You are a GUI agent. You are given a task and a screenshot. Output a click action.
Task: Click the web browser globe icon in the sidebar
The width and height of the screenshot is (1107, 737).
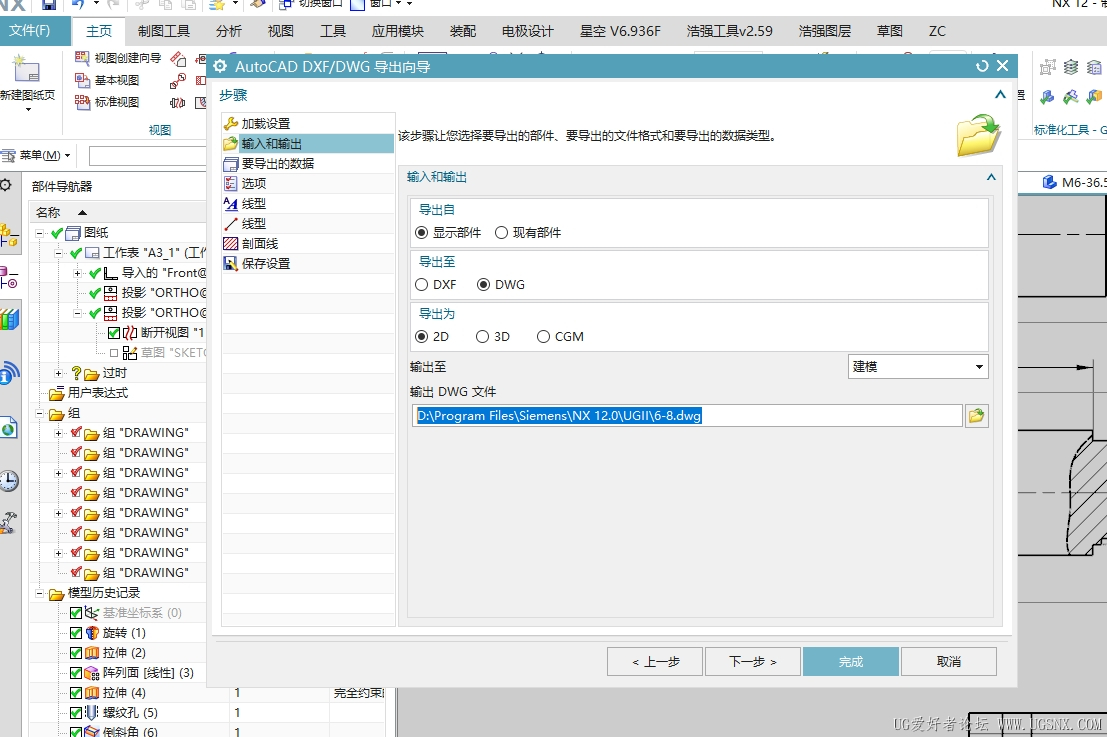9,427
